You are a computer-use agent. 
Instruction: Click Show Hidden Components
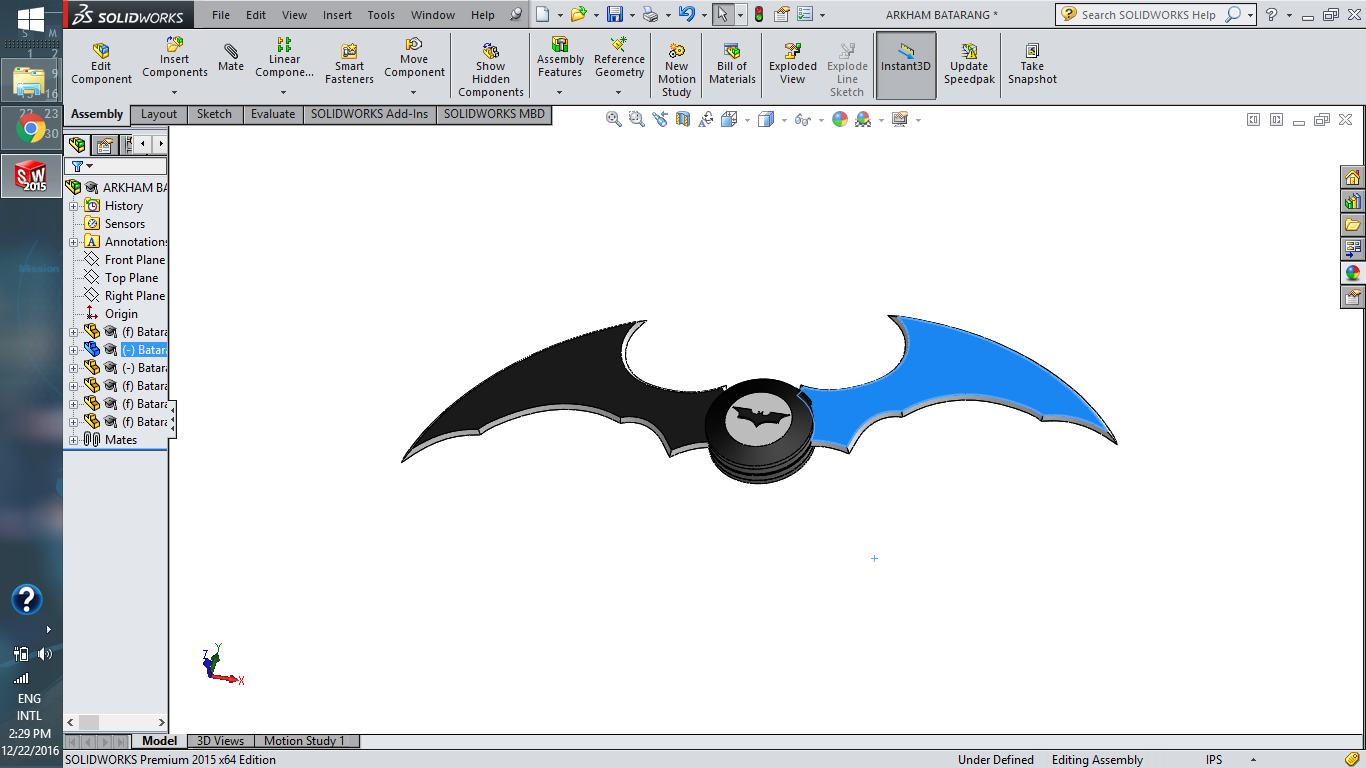[x=490, y=70]
